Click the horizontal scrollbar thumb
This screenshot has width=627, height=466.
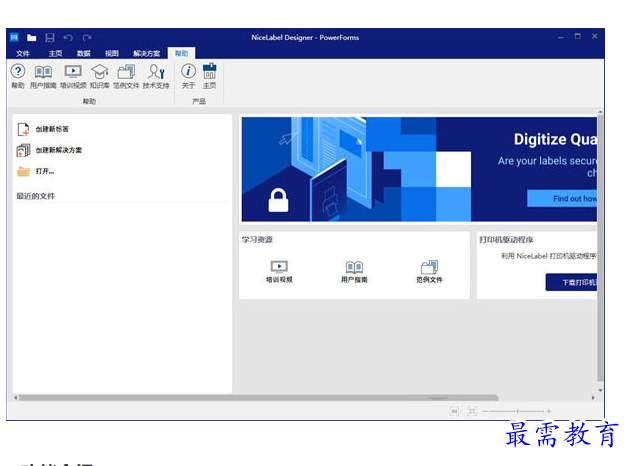pyautogui.click(x=258, y=398)
